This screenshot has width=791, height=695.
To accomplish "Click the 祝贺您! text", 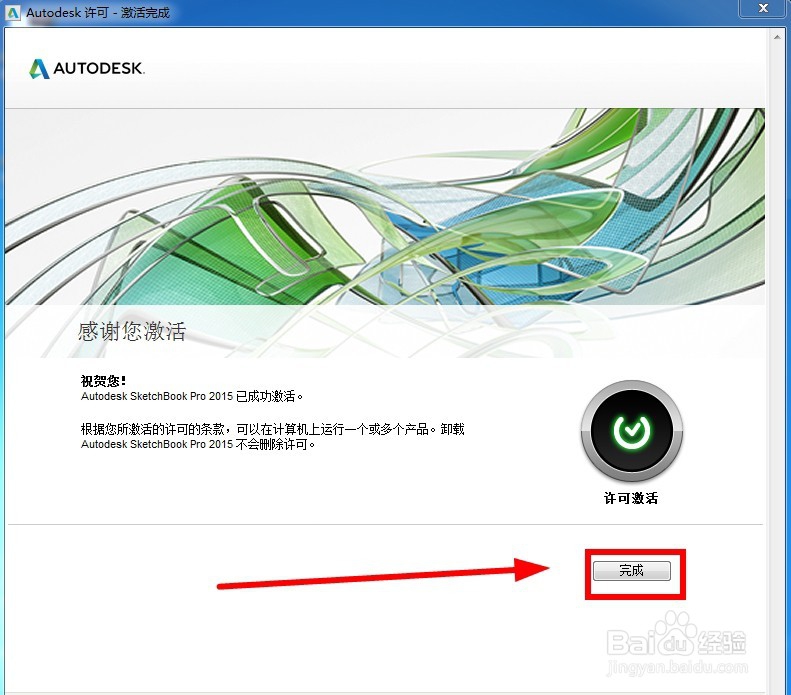I will coord(103,380).
